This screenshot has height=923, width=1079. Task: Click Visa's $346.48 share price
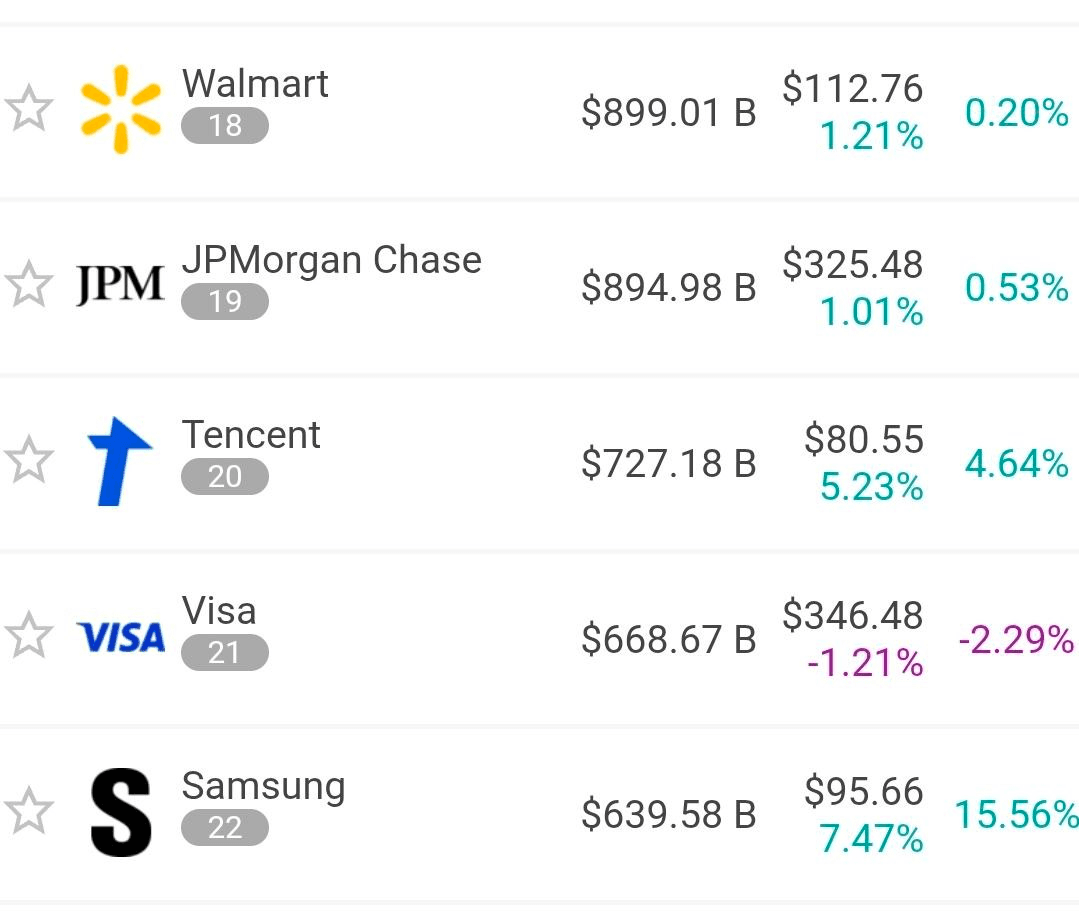pos(853,616)
